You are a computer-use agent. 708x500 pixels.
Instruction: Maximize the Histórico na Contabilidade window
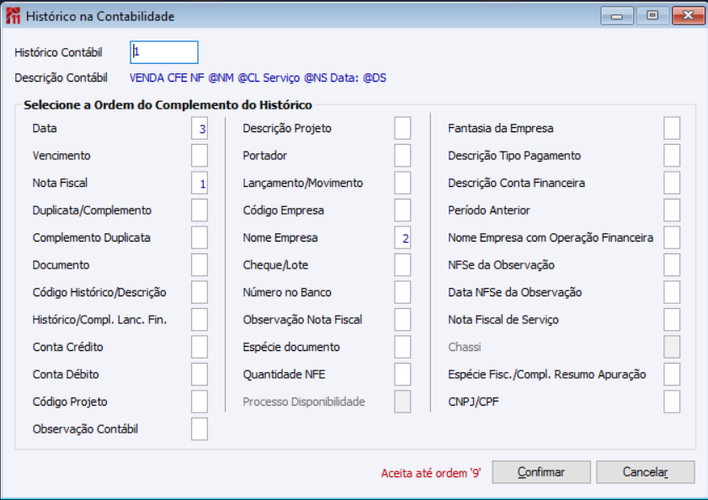tap(652, 16)
